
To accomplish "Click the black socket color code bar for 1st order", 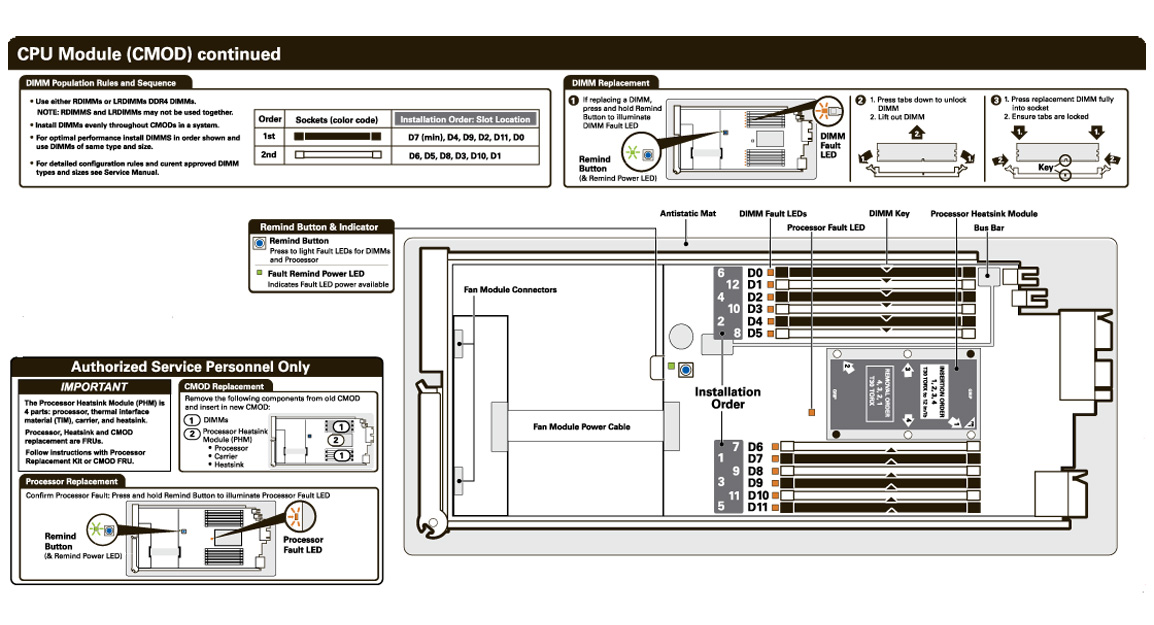I will pyautogui.click(x=338, y=136).
